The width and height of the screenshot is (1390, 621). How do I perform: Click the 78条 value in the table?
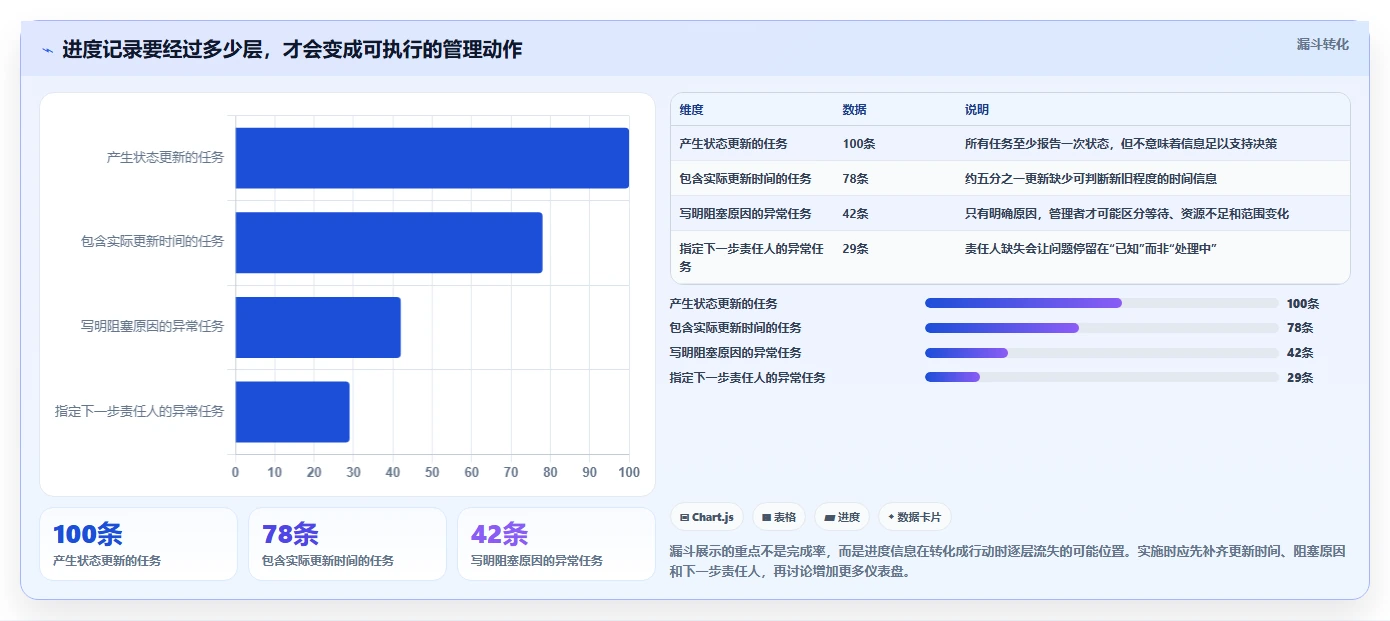856,179
